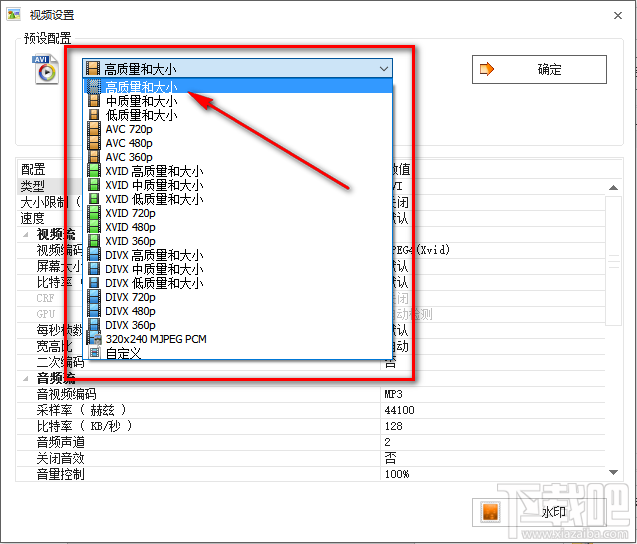Close the 视频设置 dialog
Image resolution: width=637 pixels, height=544 pixels.
pos(618,15)
